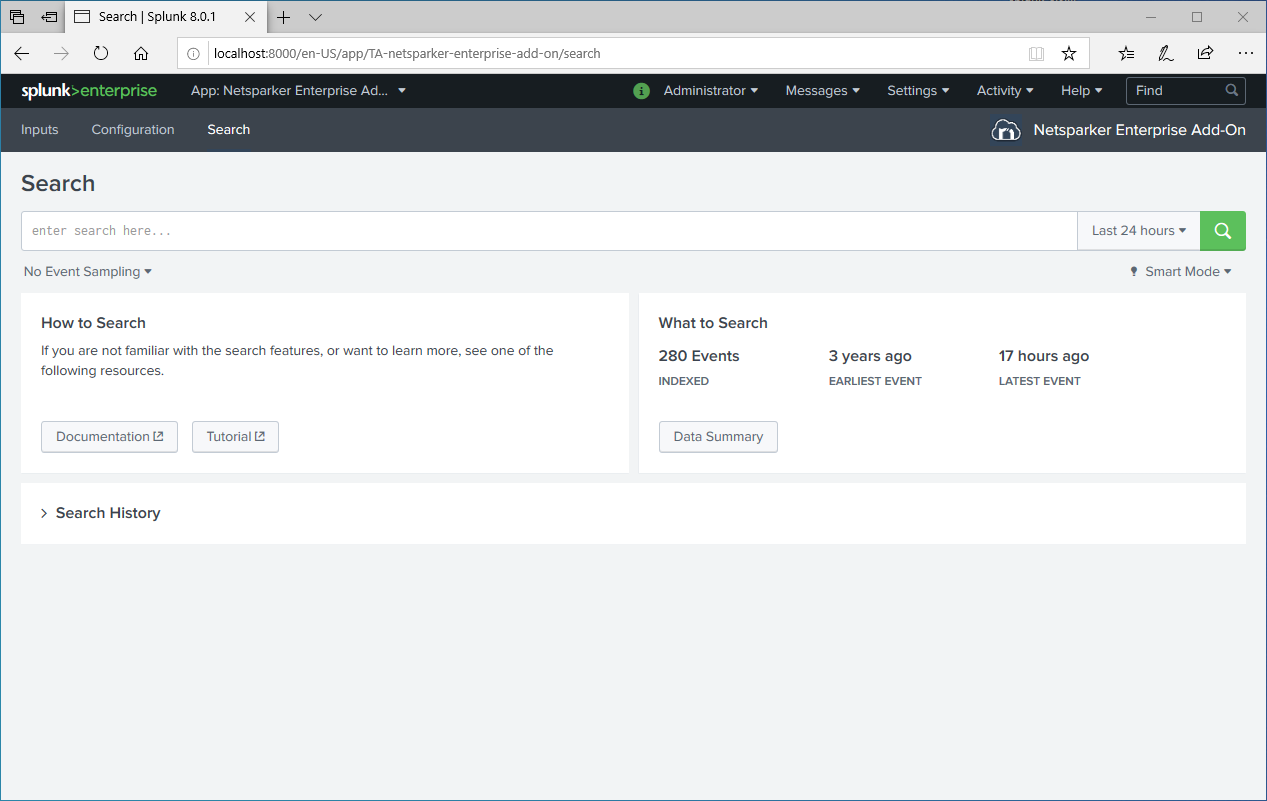The height and width of the screenshot is (801, 1267).
Task: Click the Splunk enterprise logo
Action: (x=88, y=90)
